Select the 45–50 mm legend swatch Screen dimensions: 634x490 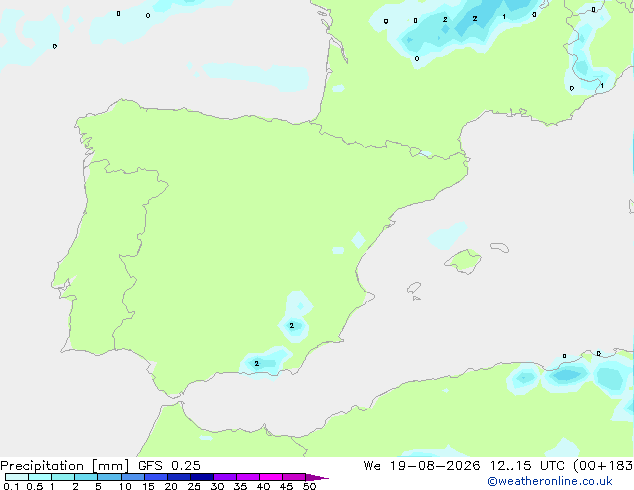[x=294, y=477]
